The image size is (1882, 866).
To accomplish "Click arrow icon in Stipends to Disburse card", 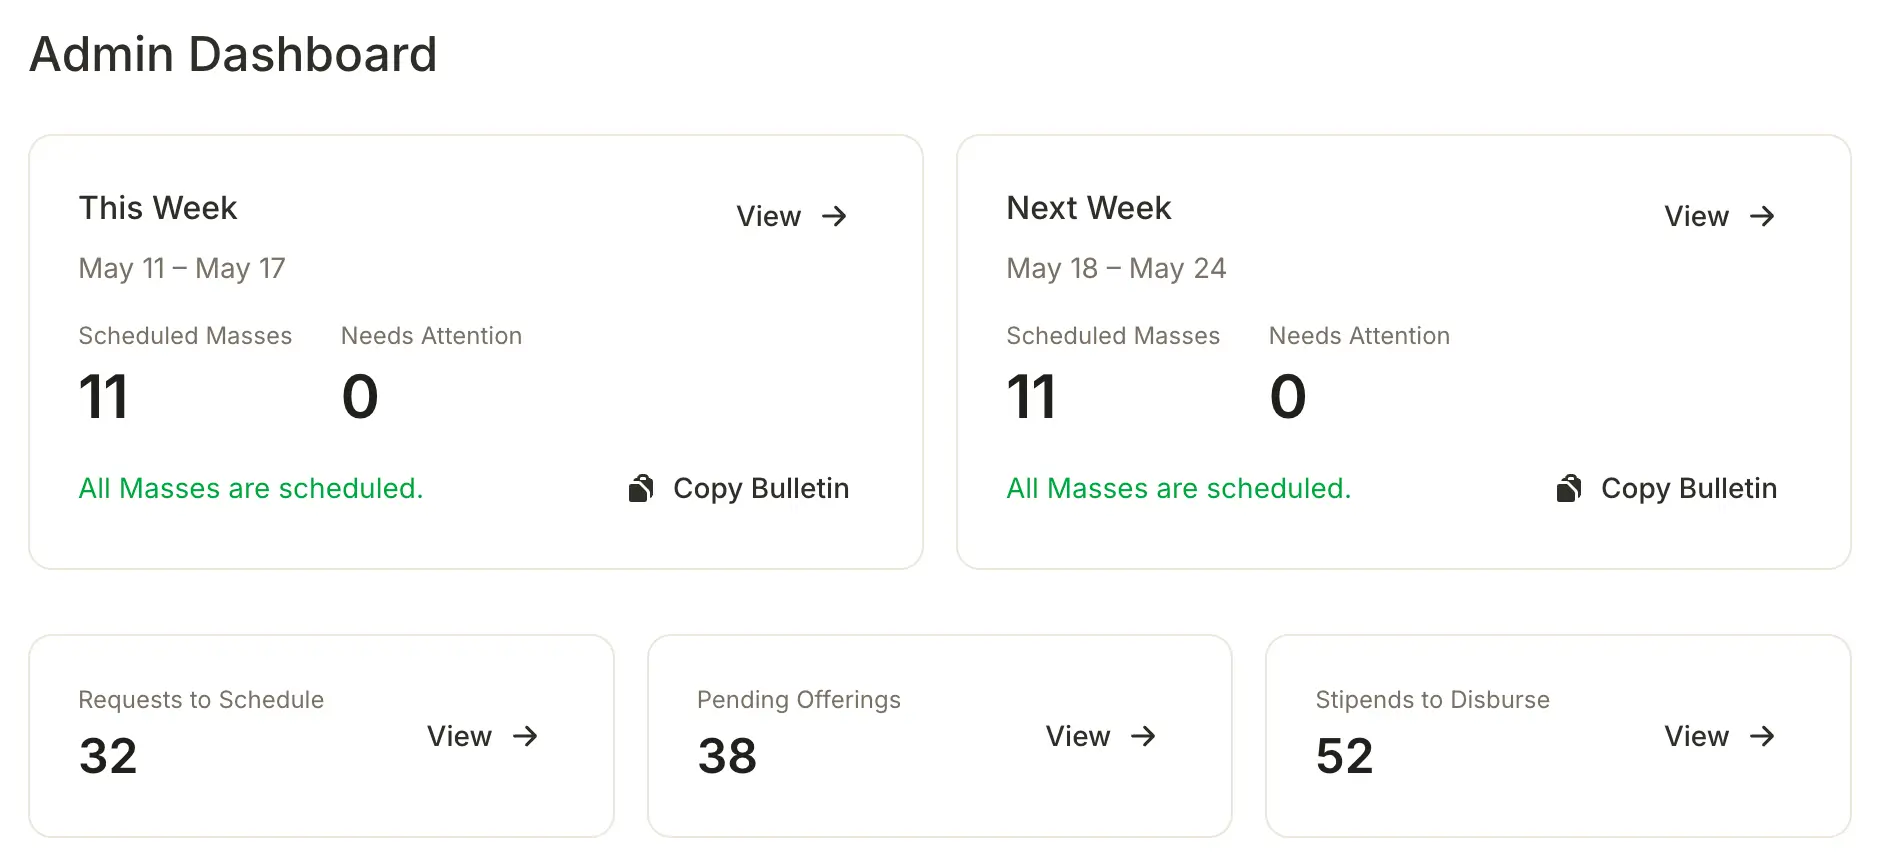I will [1762, 736].
